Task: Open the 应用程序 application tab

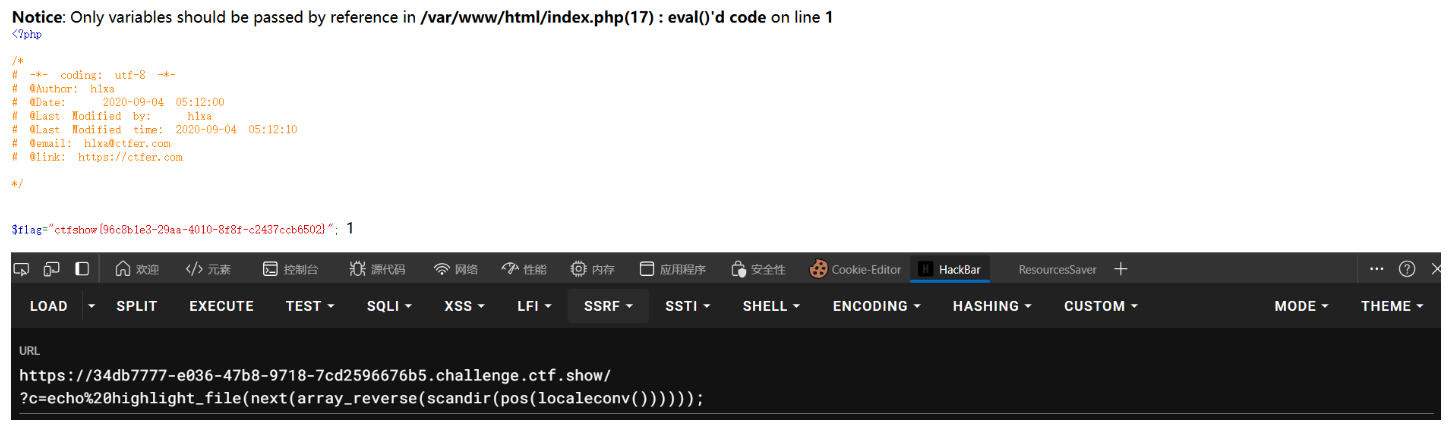Action: [672, 269]
